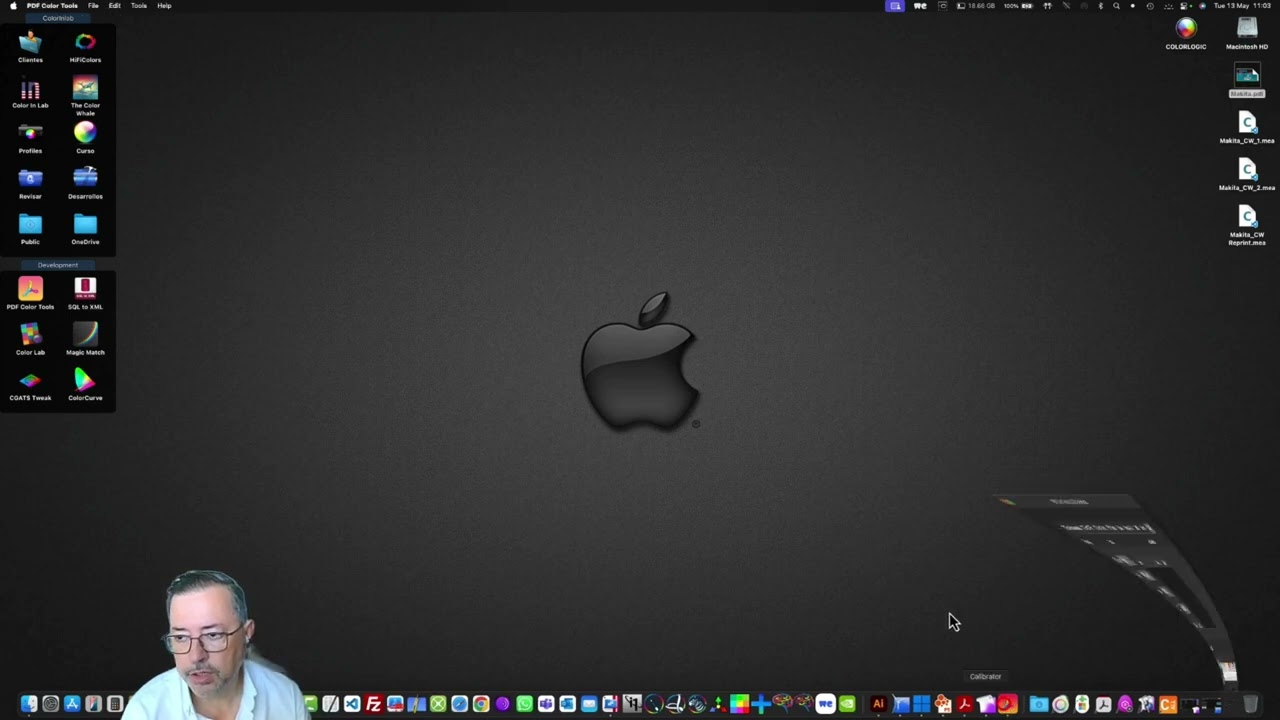This screenshot has height=720, width=1280.
Task: Open the Help menu
Action: pyautogui.click(x=164, y=6)
